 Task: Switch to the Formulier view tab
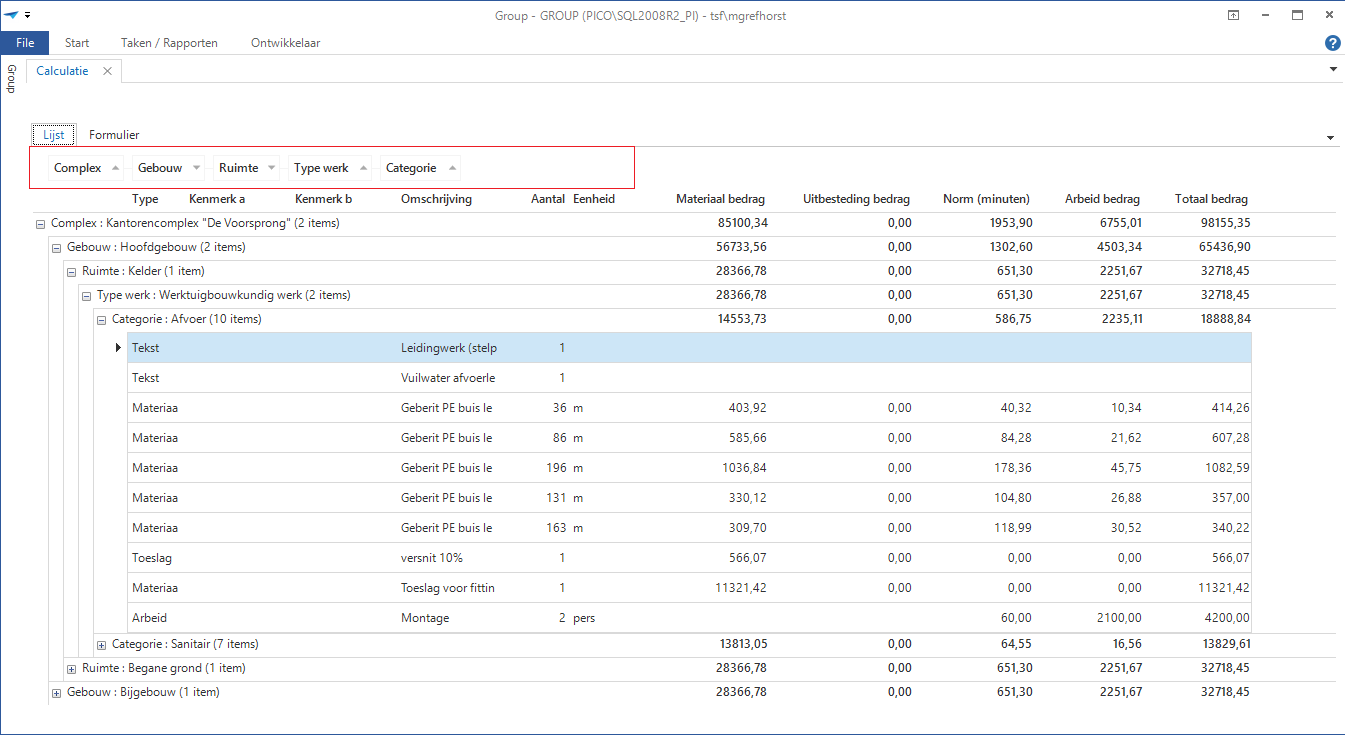pos(114,135)
